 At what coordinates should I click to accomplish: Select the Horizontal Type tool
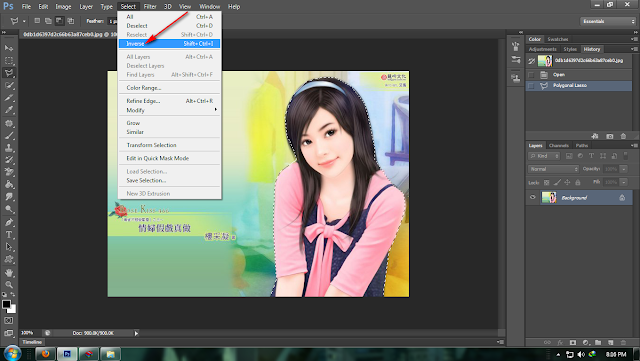click(9, 235)
